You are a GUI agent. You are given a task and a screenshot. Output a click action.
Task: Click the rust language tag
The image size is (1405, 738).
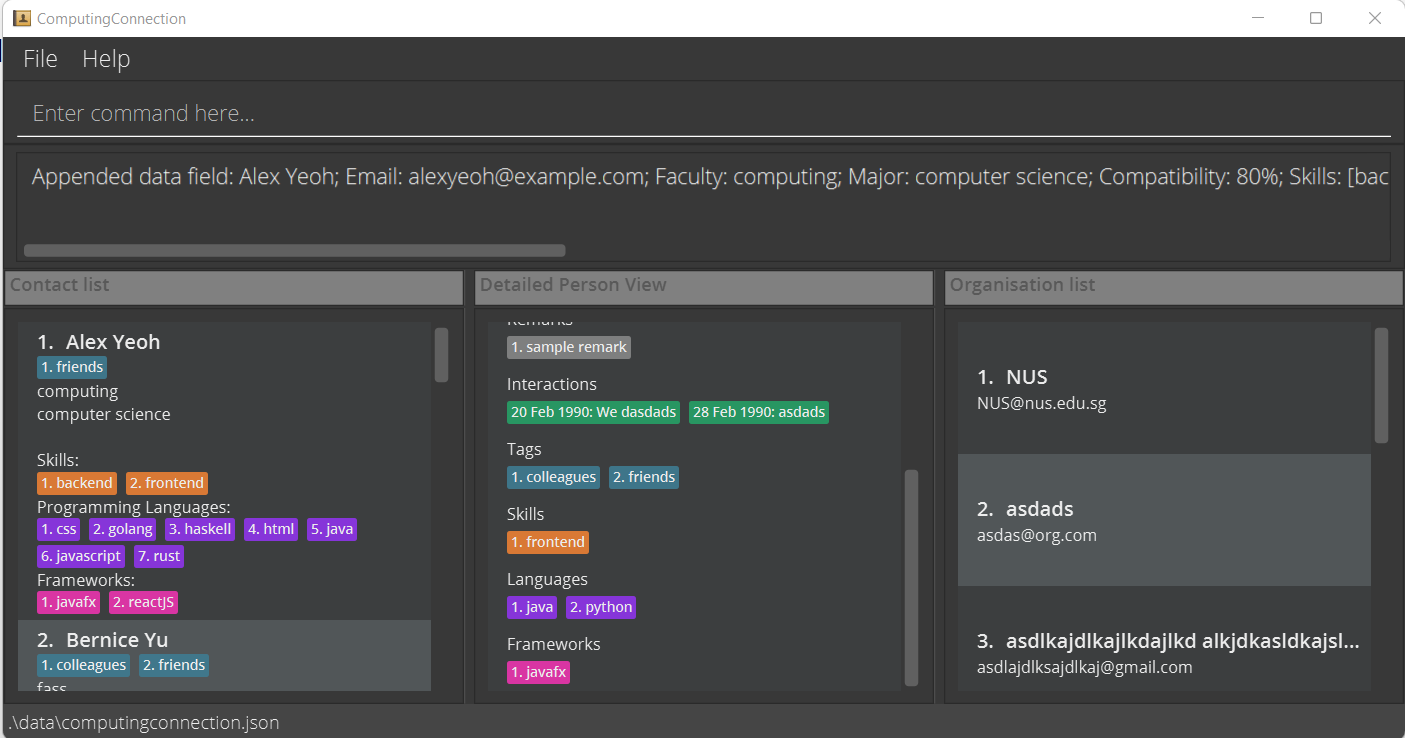(x=158, y=556)
